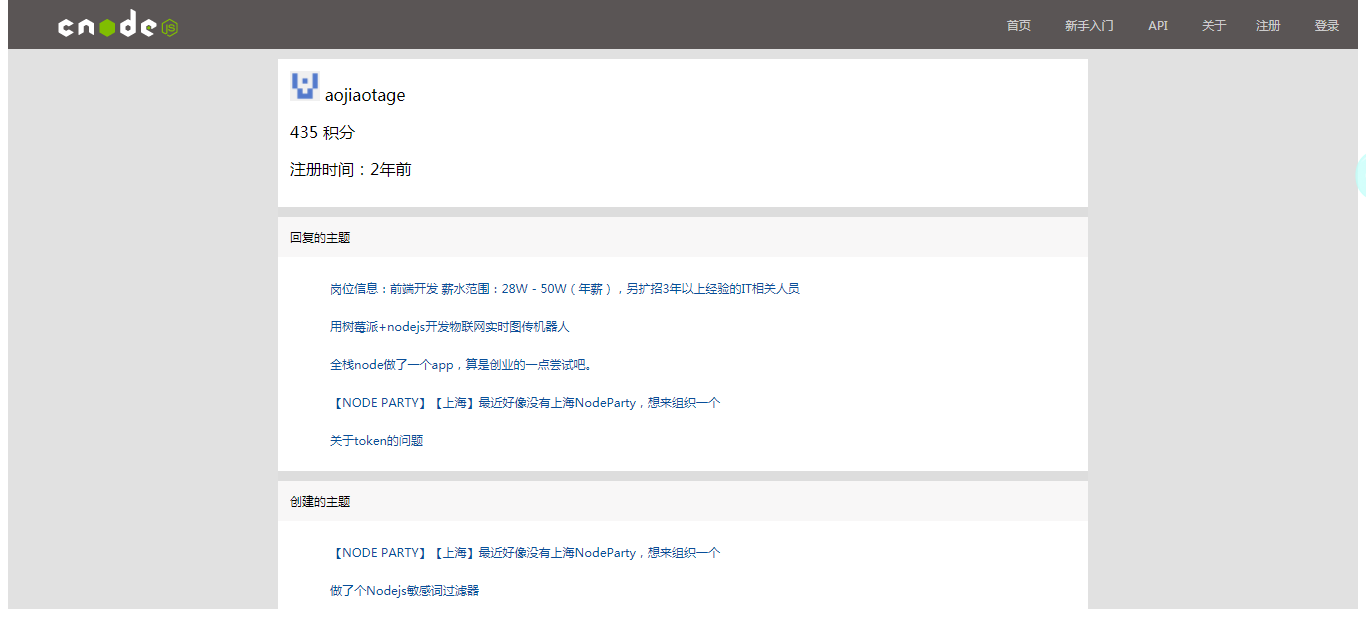
Task: Open the 树莓派+nodejs 物联网 topic link
Action: pos(450,327)
